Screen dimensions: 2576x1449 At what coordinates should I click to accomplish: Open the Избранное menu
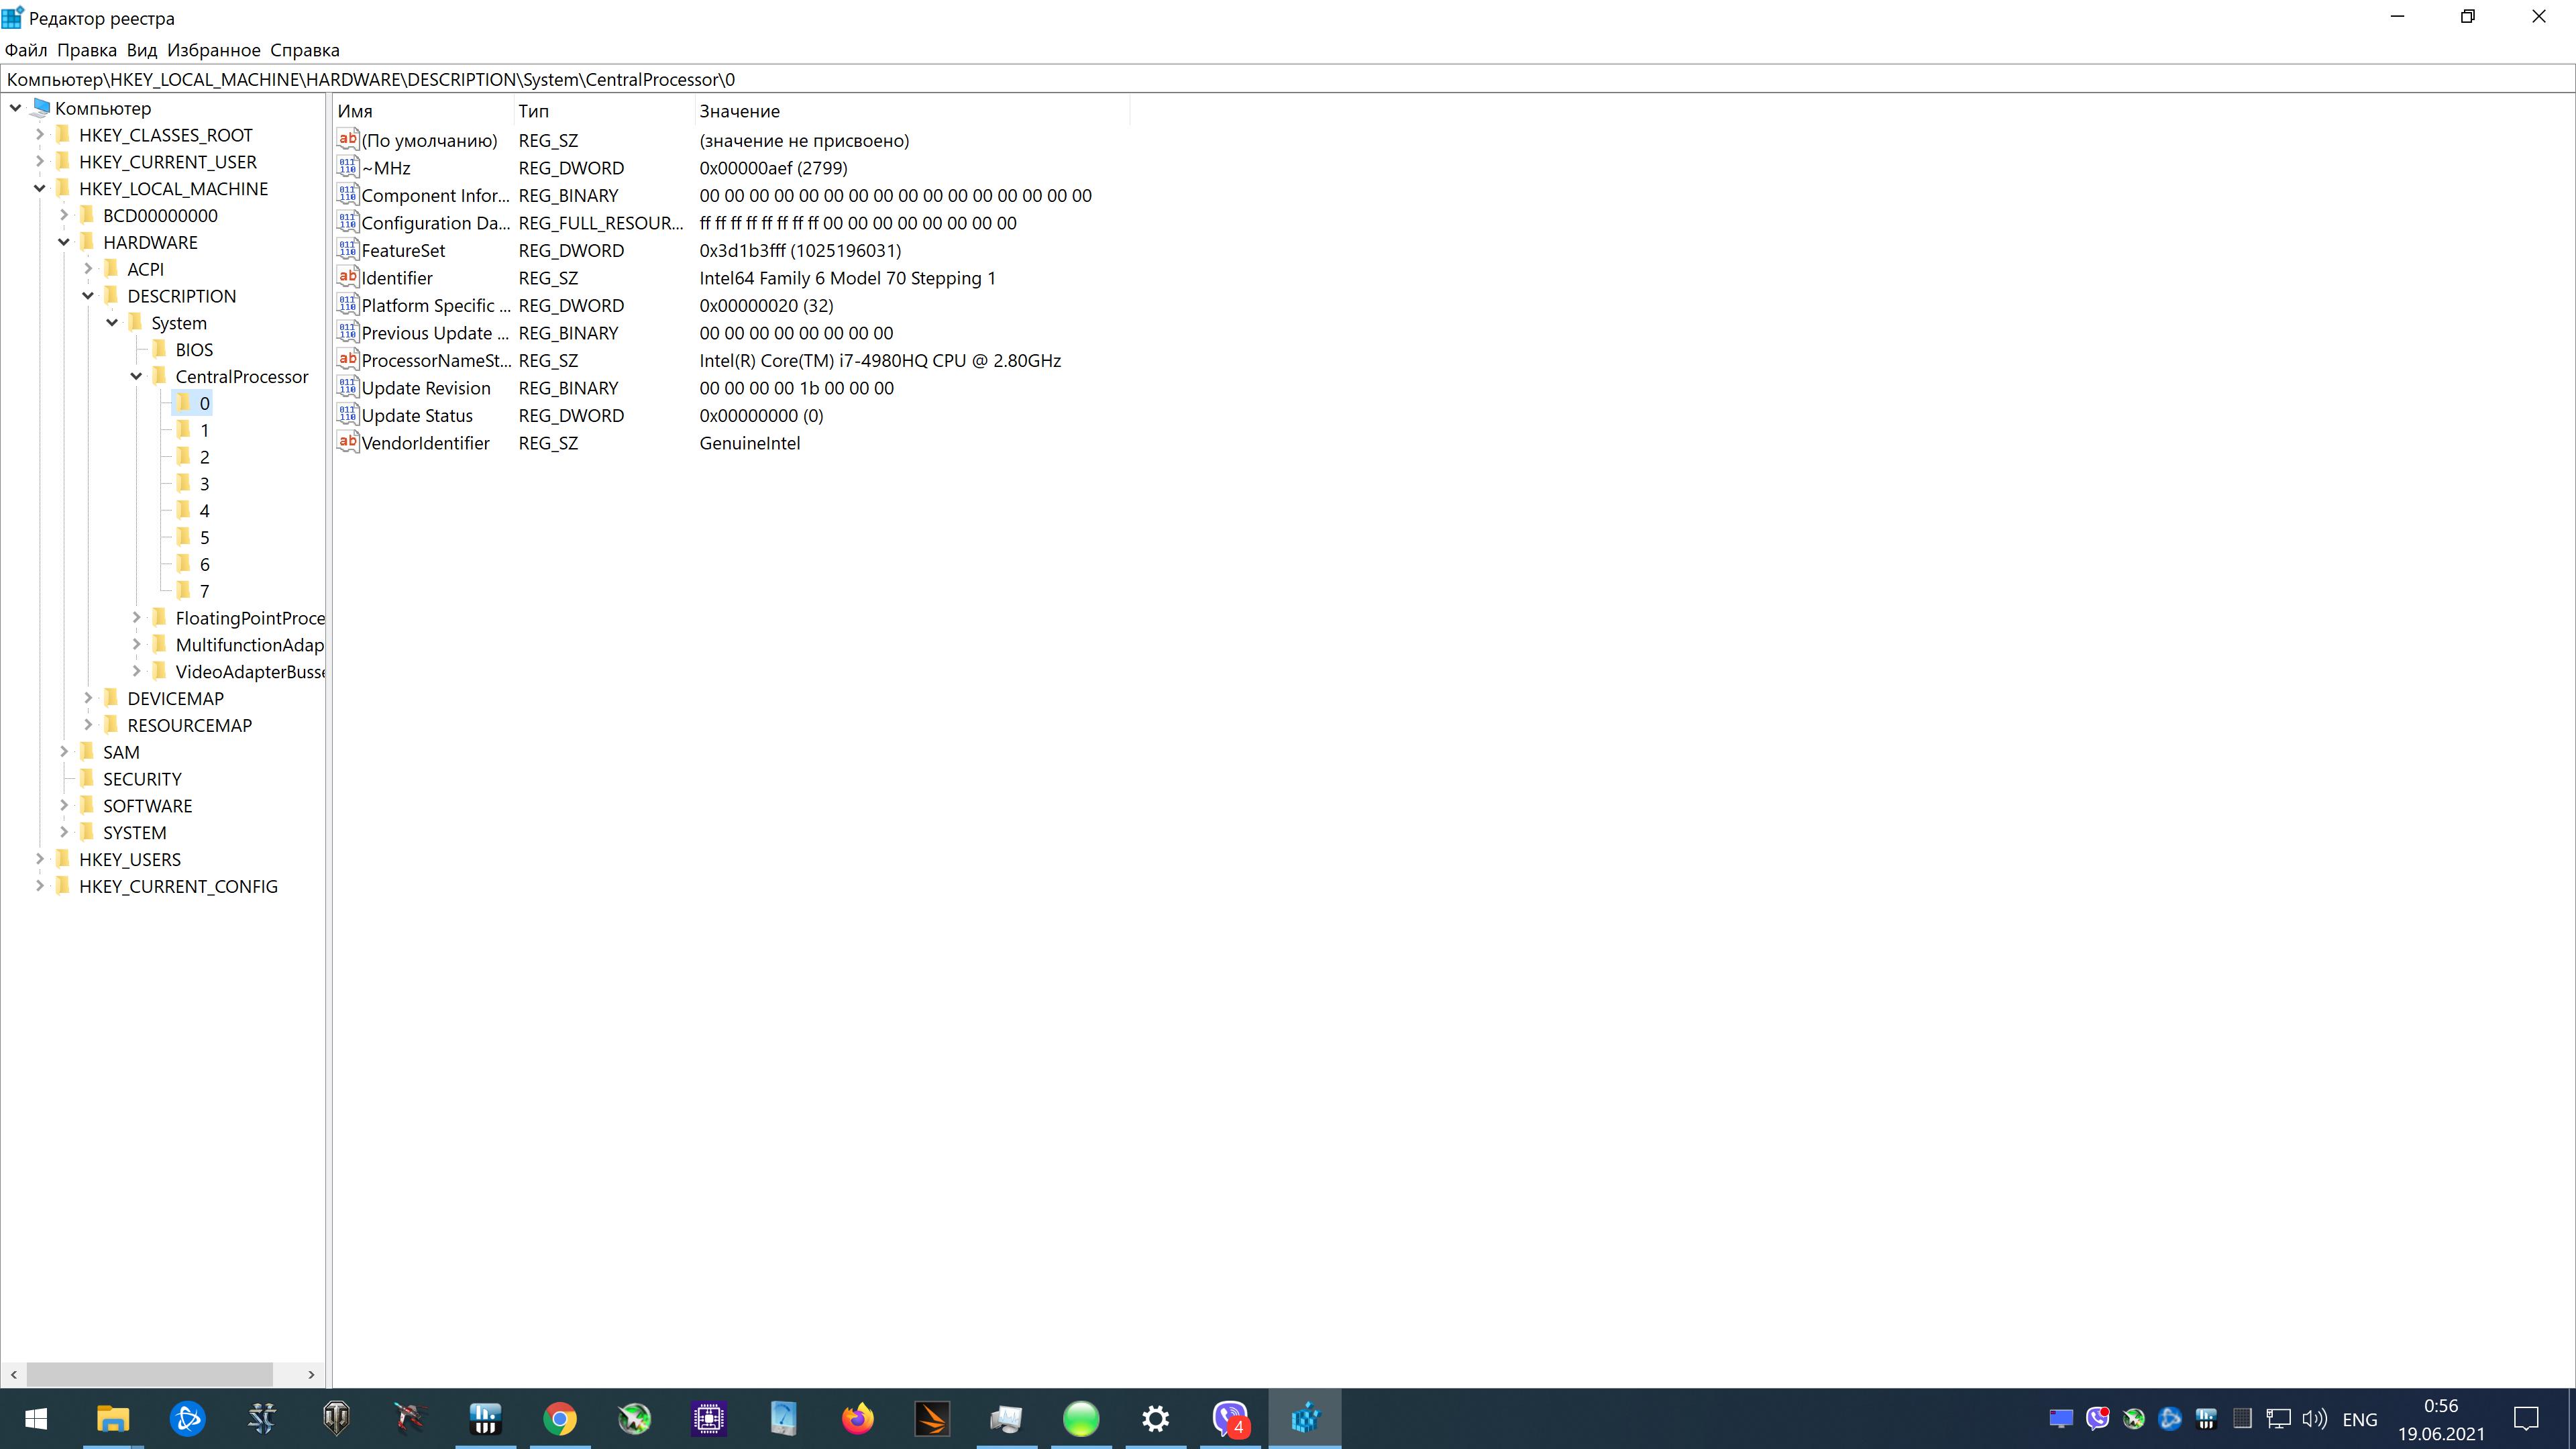[213, 50]
